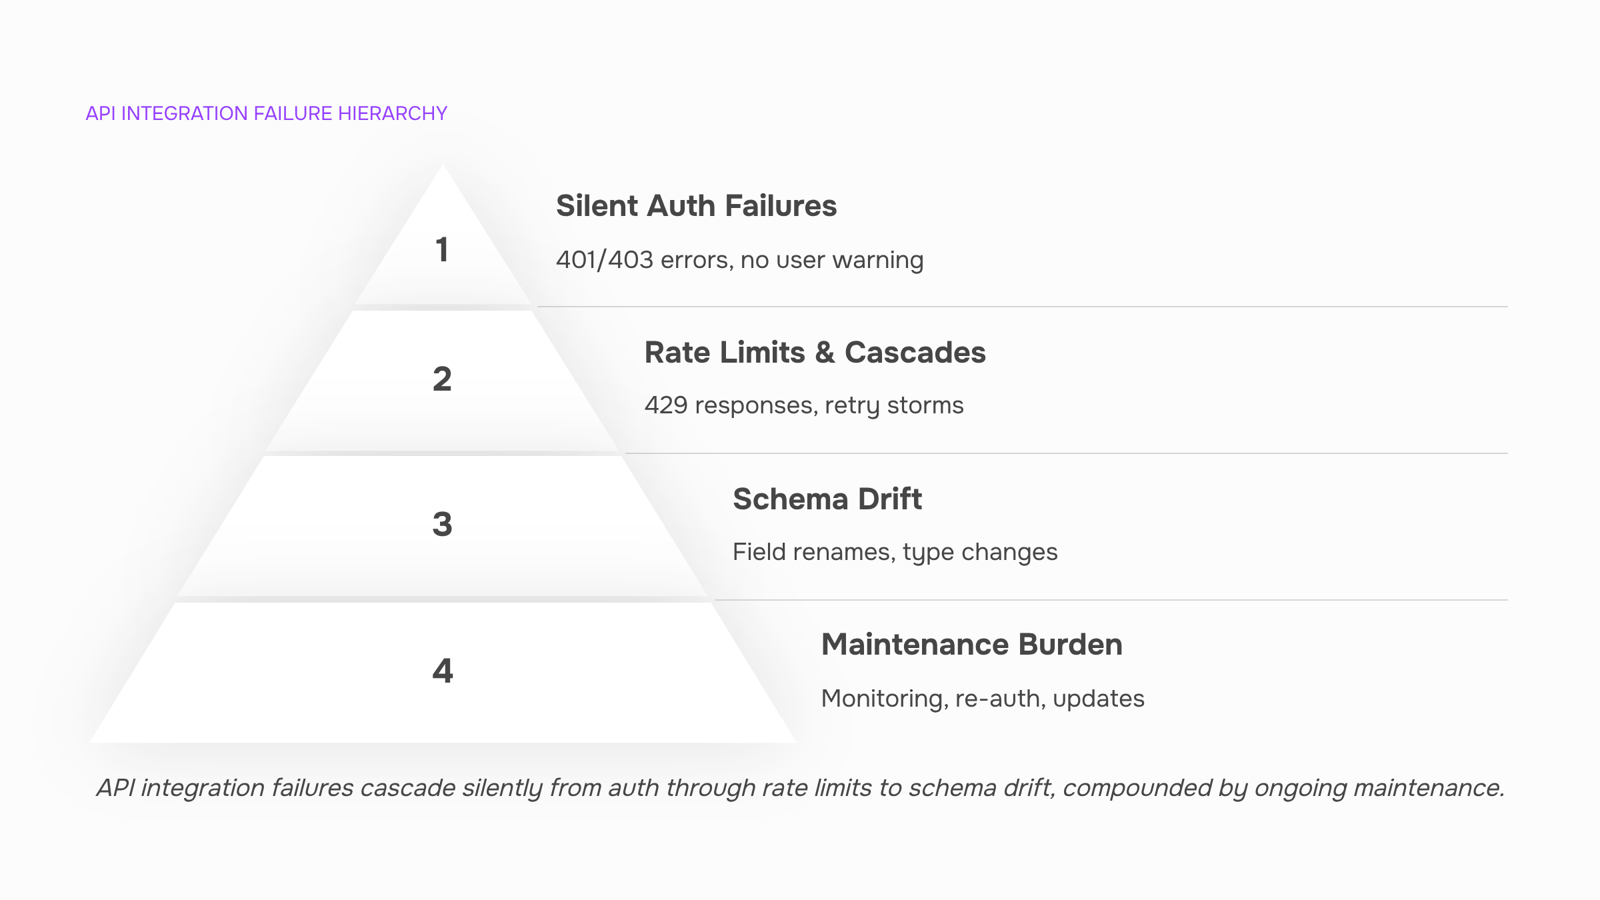The image size is (1600, 900).
Task: Click the Rate Limits & Cascades heading
Action: point(815,352)
